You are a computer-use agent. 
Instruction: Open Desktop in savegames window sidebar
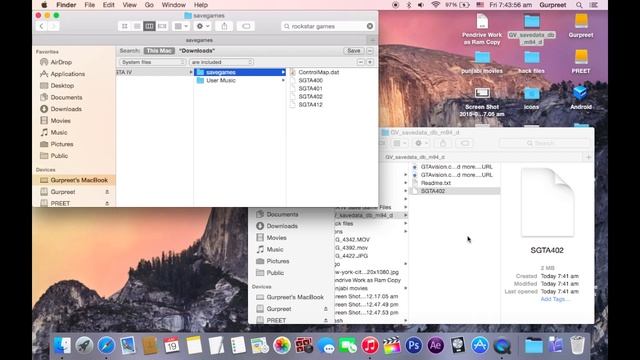coord(62,86)
